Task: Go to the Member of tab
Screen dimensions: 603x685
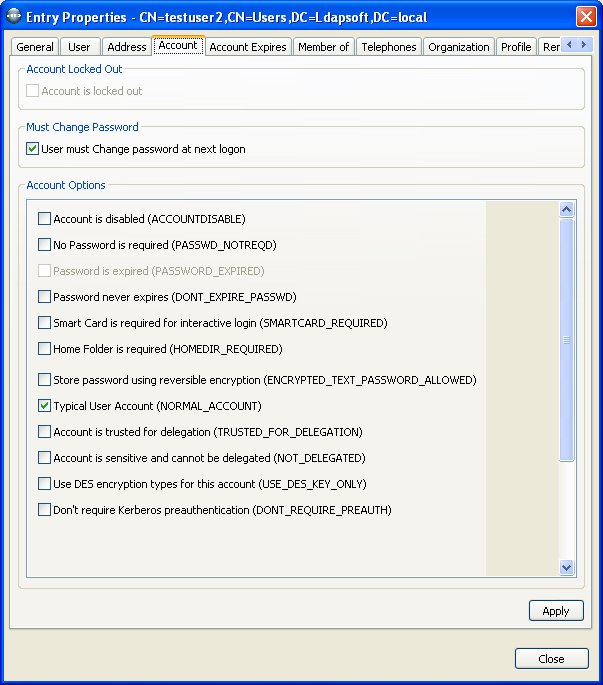Action: [323, 47]
